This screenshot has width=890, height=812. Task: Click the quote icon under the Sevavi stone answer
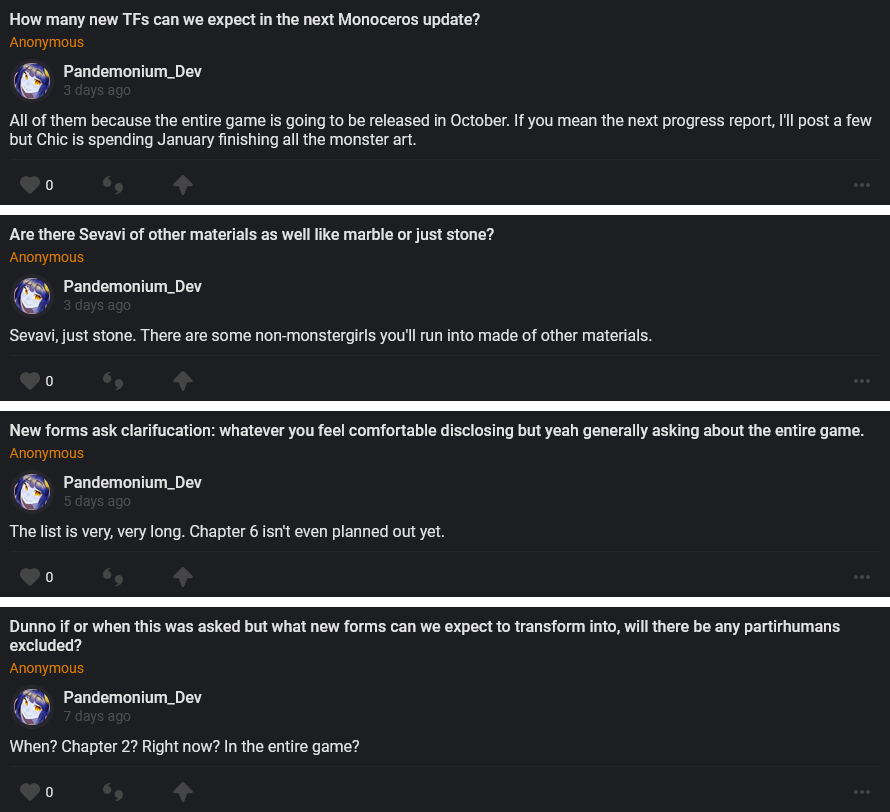coord(113,381)
